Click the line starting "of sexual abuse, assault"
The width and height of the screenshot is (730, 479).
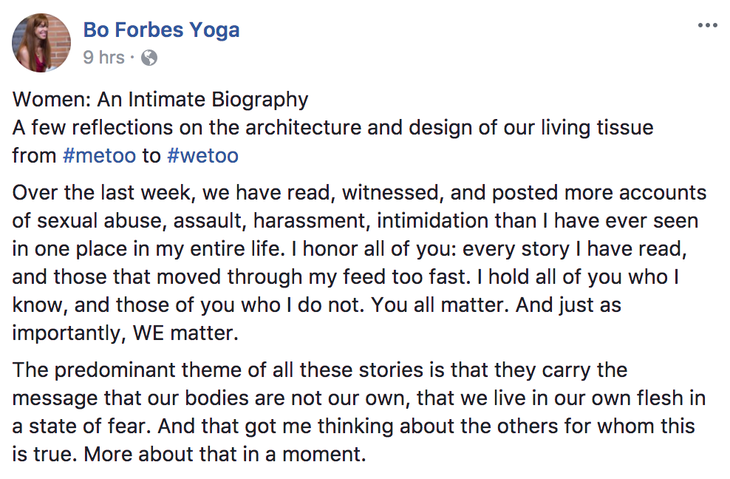(355, 221)
